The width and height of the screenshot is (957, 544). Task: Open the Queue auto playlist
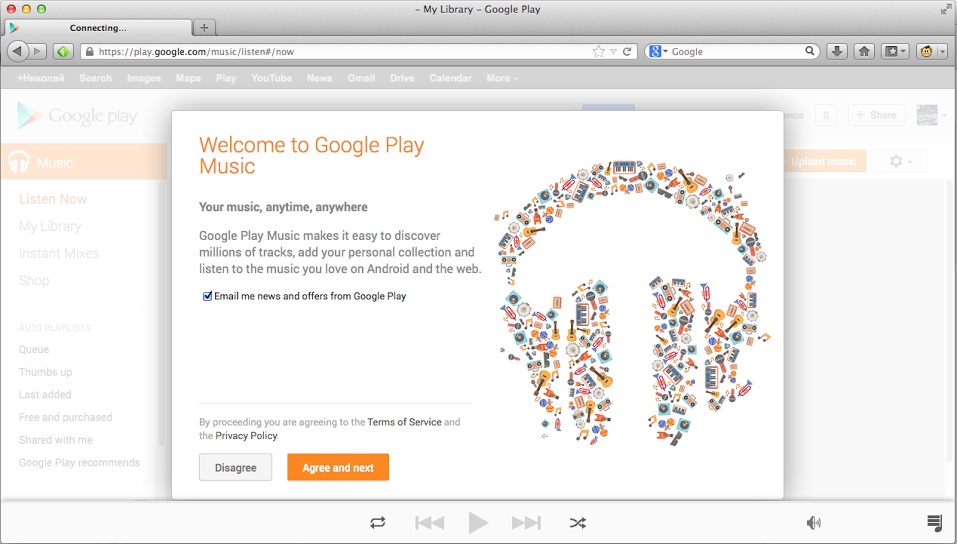tap(34, 349)
